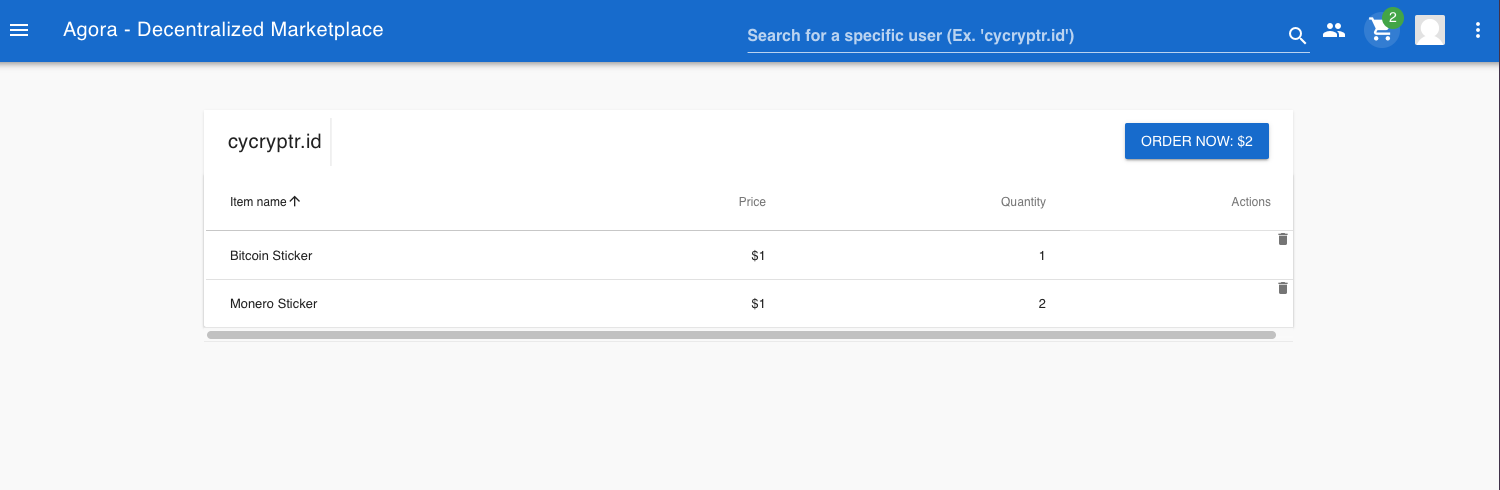Open the shopping cart icon
Image resolution: width=1500 pixels, height=490 pixels.
[1381, 31]
